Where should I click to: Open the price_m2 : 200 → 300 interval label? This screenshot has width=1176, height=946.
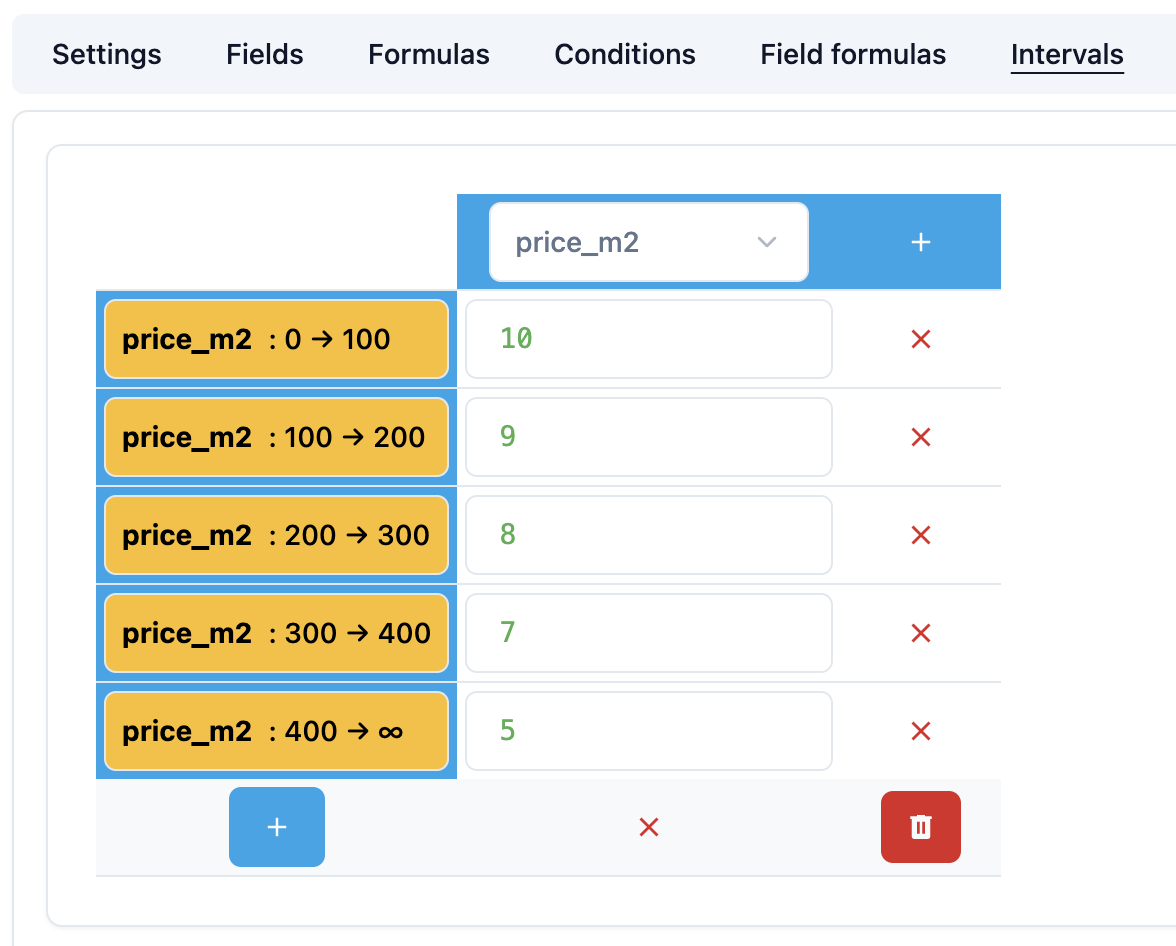click(x=276, y=535)
